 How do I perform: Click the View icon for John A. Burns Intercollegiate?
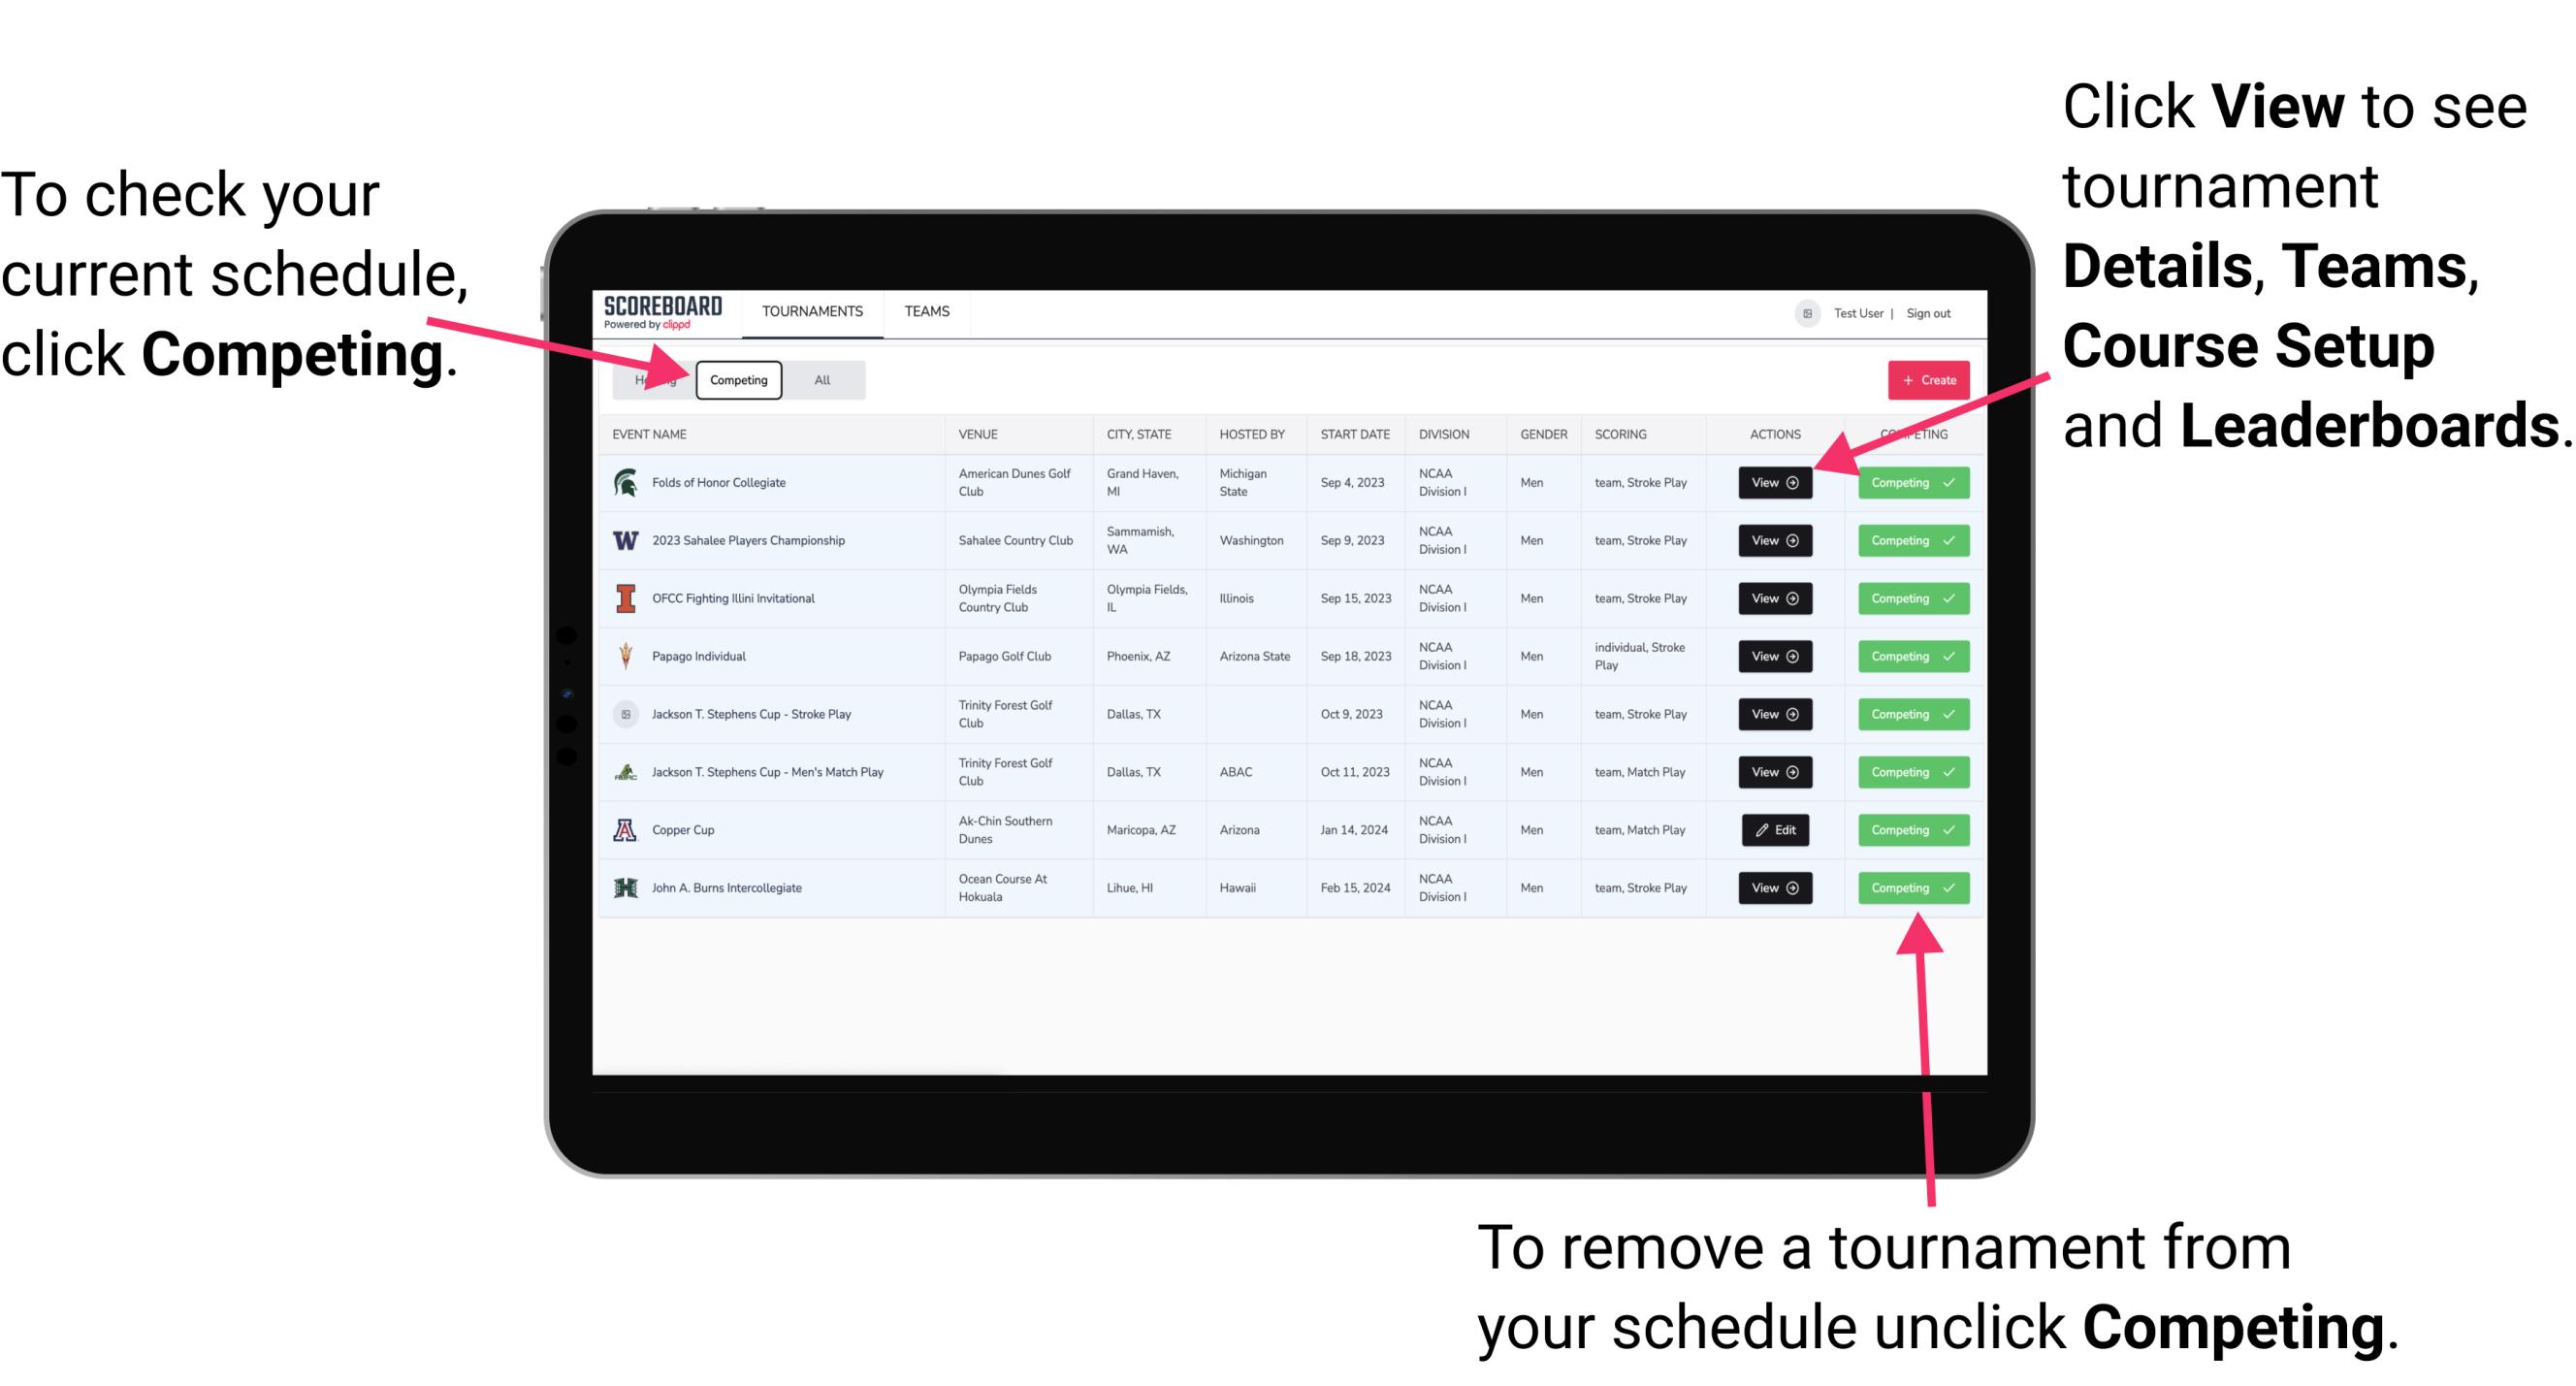coord(1769,886)
